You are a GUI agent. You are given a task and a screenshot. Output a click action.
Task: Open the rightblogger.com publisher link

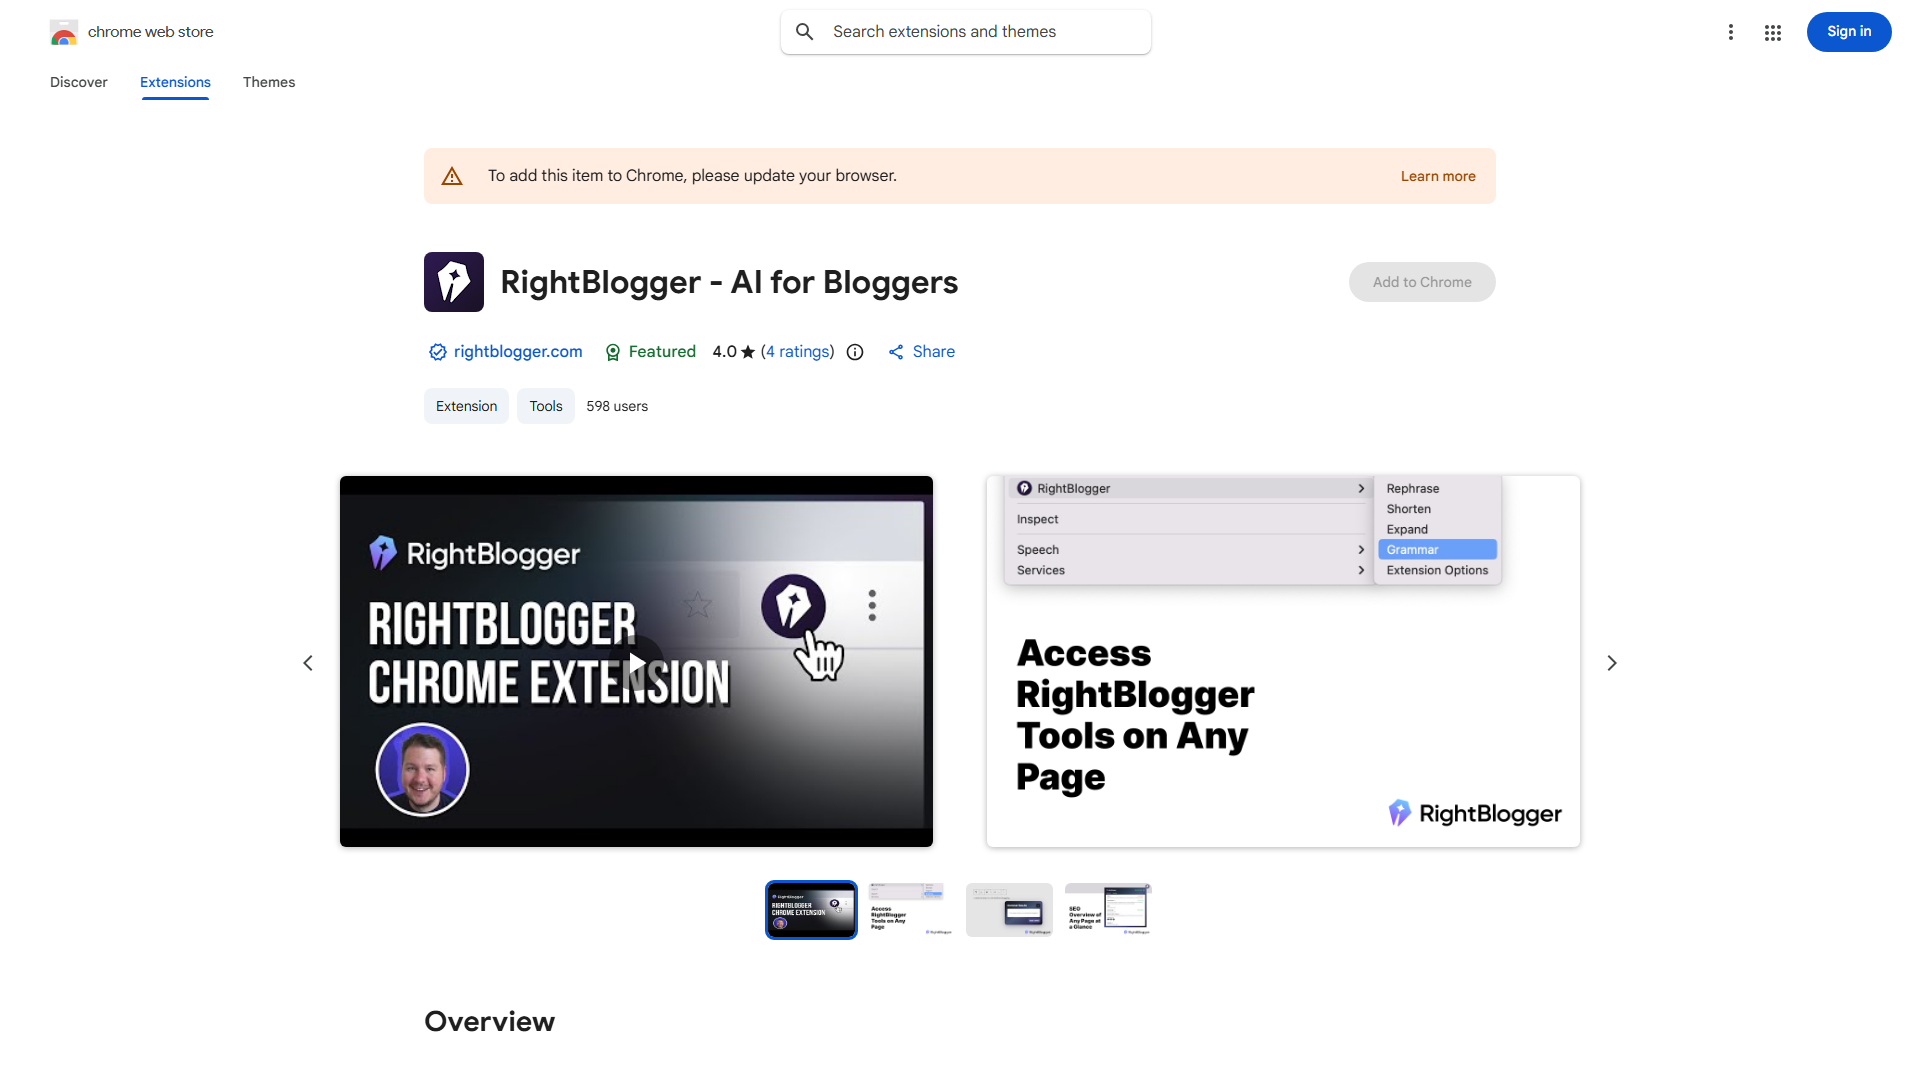(x=517, y=352)
